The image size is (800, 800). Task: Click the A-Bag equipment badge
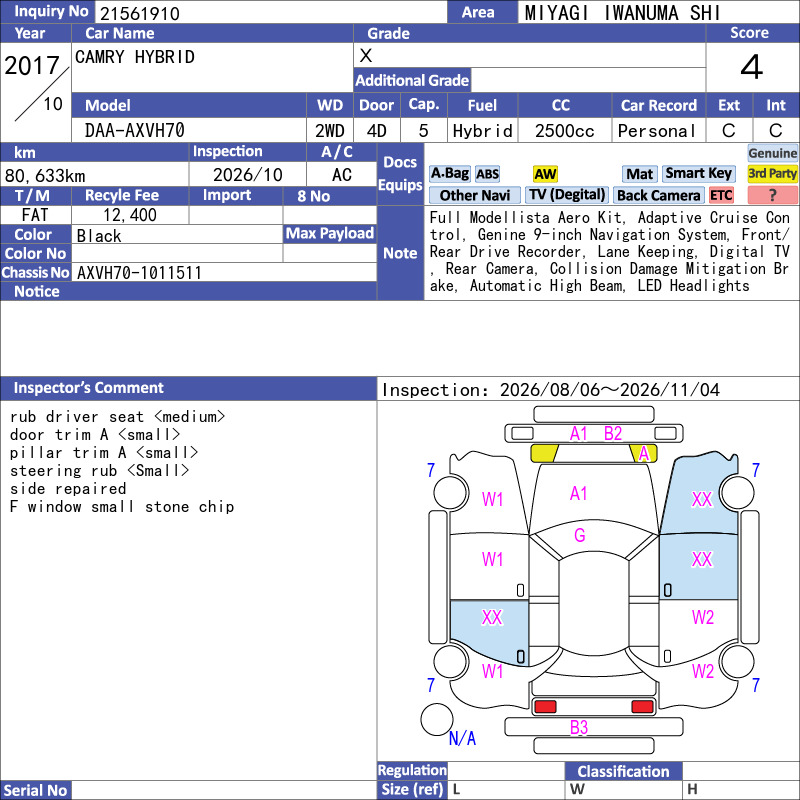449,173
